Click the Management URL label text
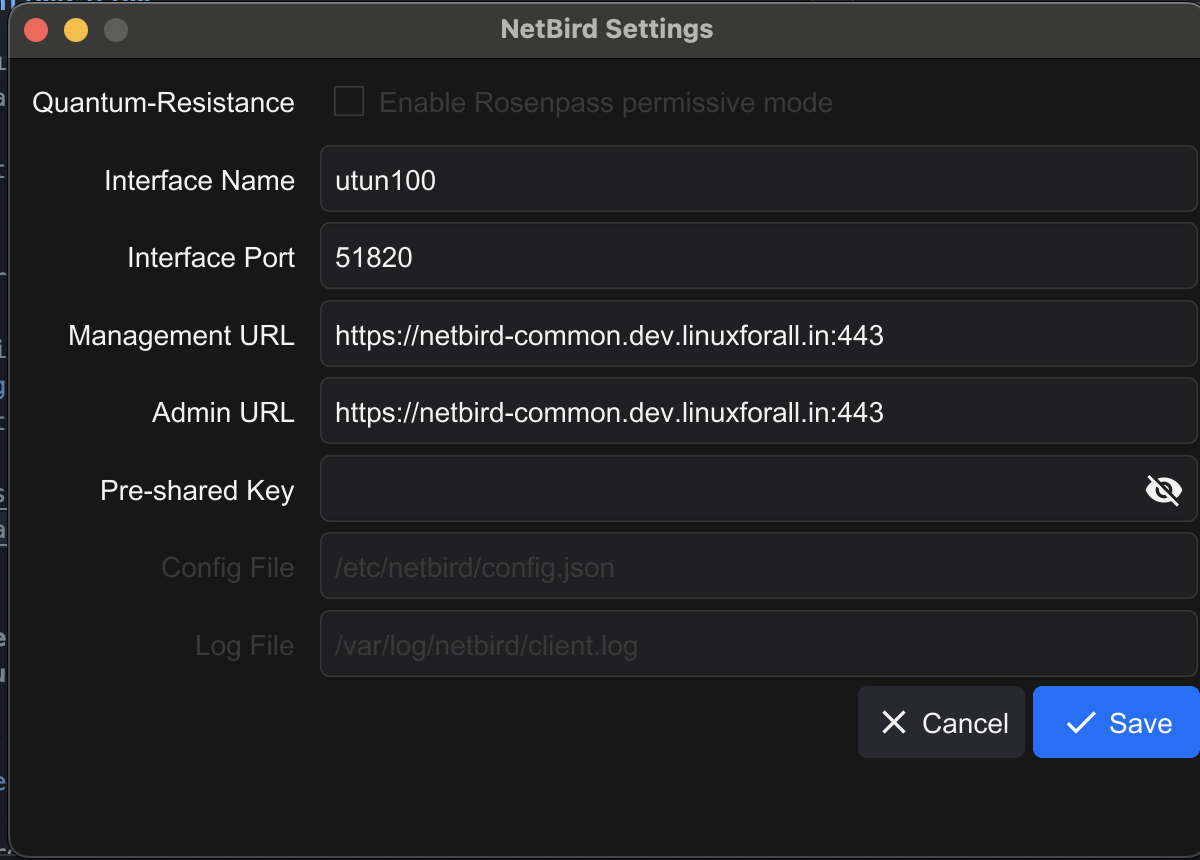Image resolution: width=1200 pixels, height=860 pixels. tap(181, 336)
